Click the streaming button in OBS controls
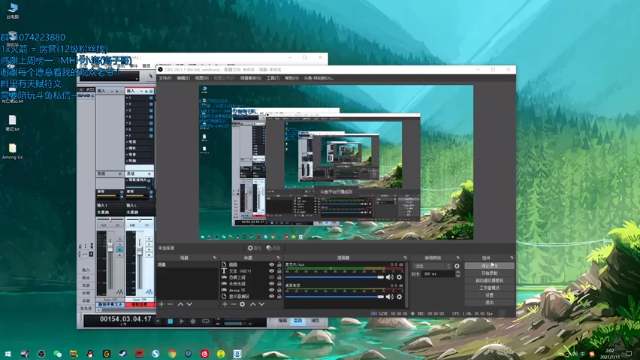Image resolution: width=640 pixels, height=360 pixels. (489, 266)
